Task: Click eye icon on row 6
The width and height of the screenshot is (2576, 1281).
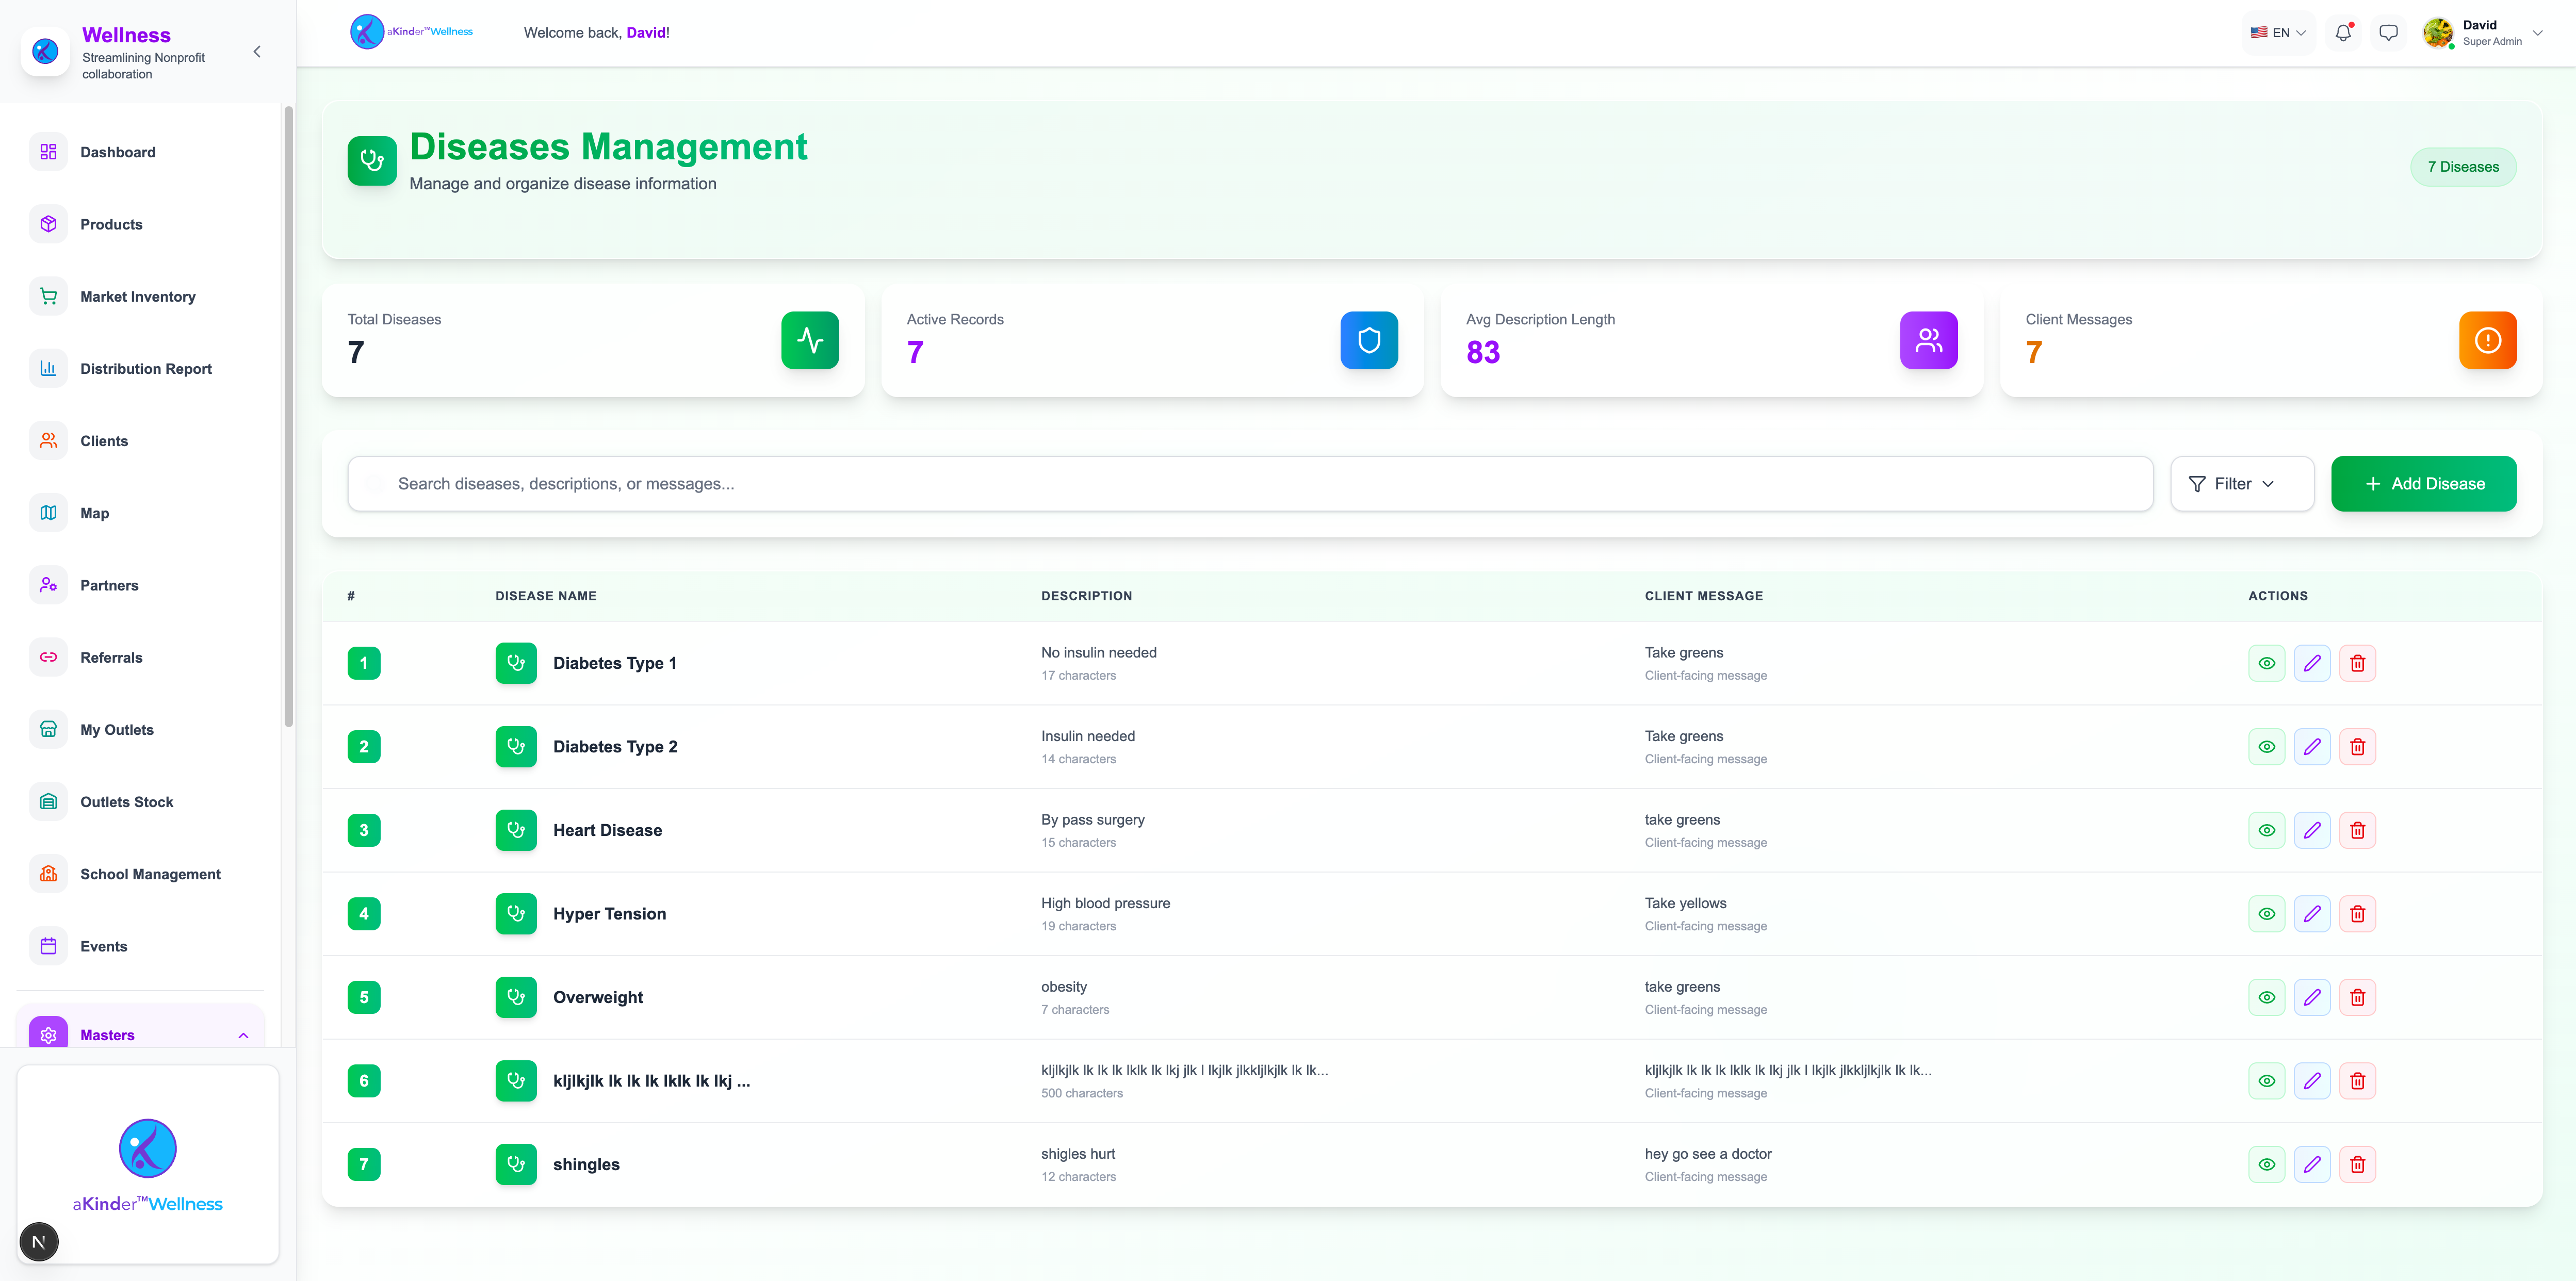Action: (2266, 1081)
